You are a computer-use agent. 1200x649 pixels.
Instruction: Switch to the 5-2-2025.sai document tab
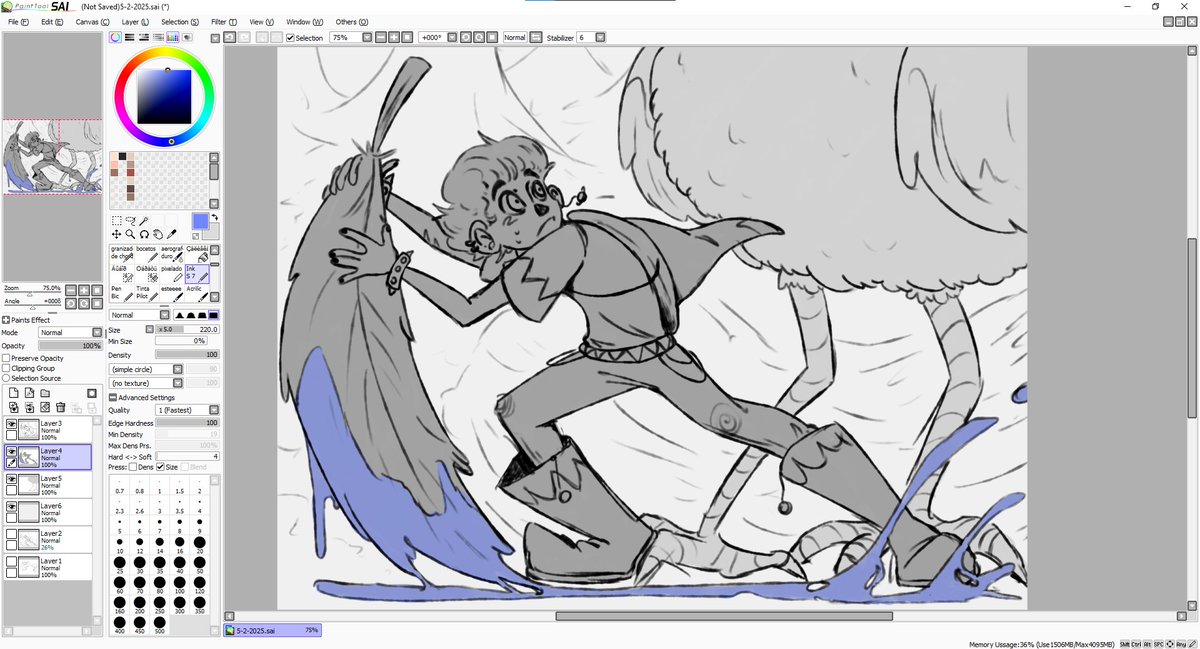[x=272, y=631]
